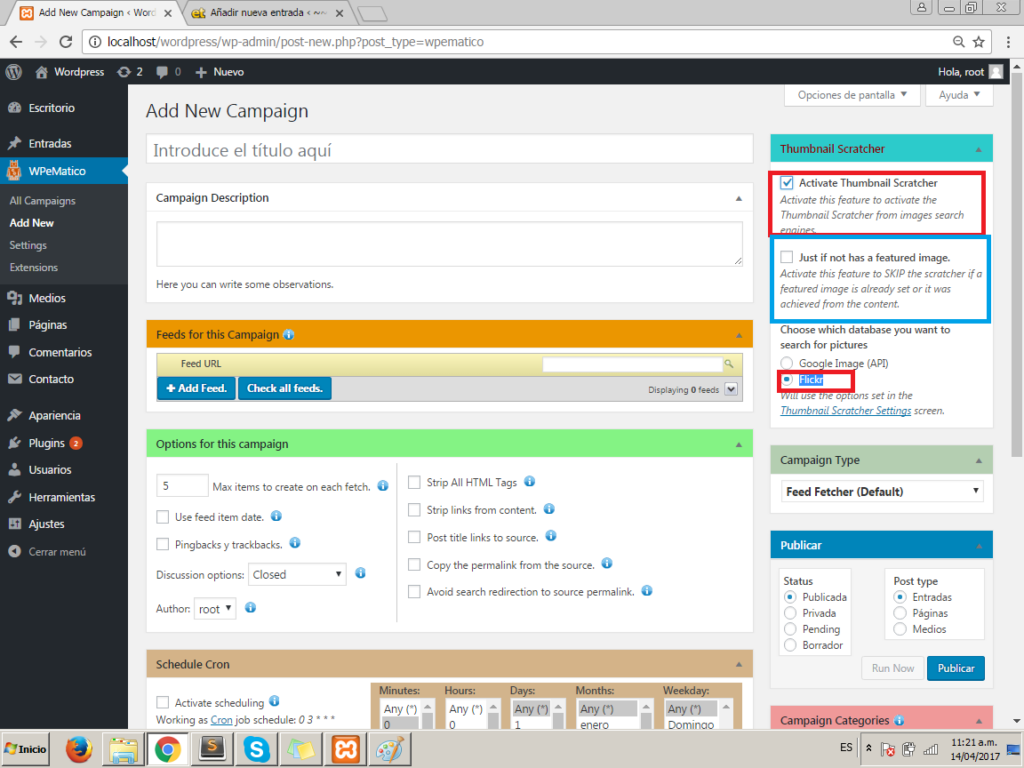1024x768 pixels.
Task: Select the Flickr radio option
Action: (787, 379)
